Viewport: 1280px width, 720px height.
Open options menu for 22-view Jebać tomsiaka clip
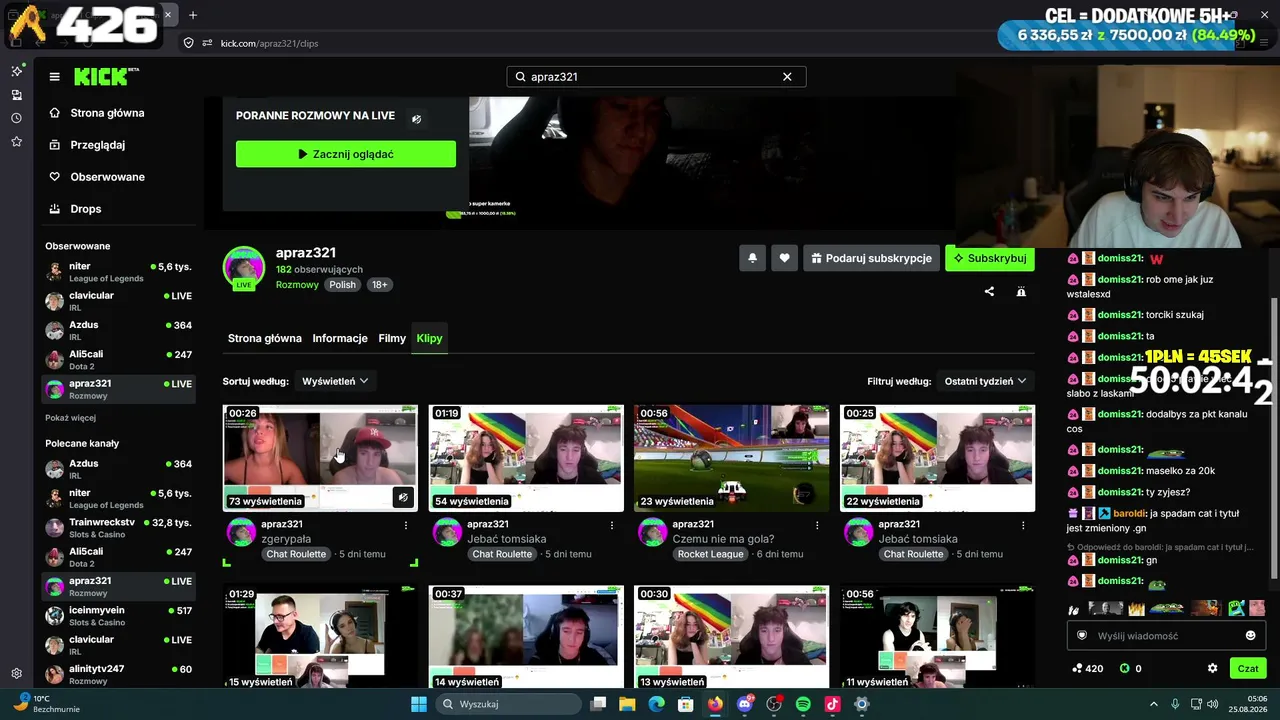pyautogui.click(x=1023, y=525)
